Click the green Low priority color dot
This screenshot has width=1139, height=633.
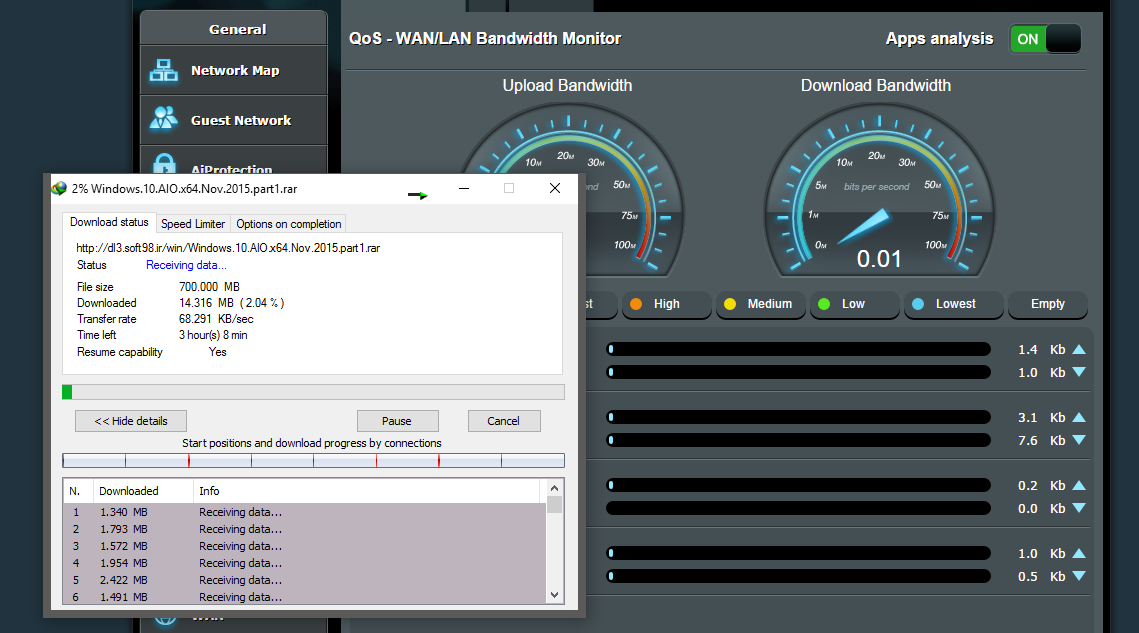pos(824,304)
